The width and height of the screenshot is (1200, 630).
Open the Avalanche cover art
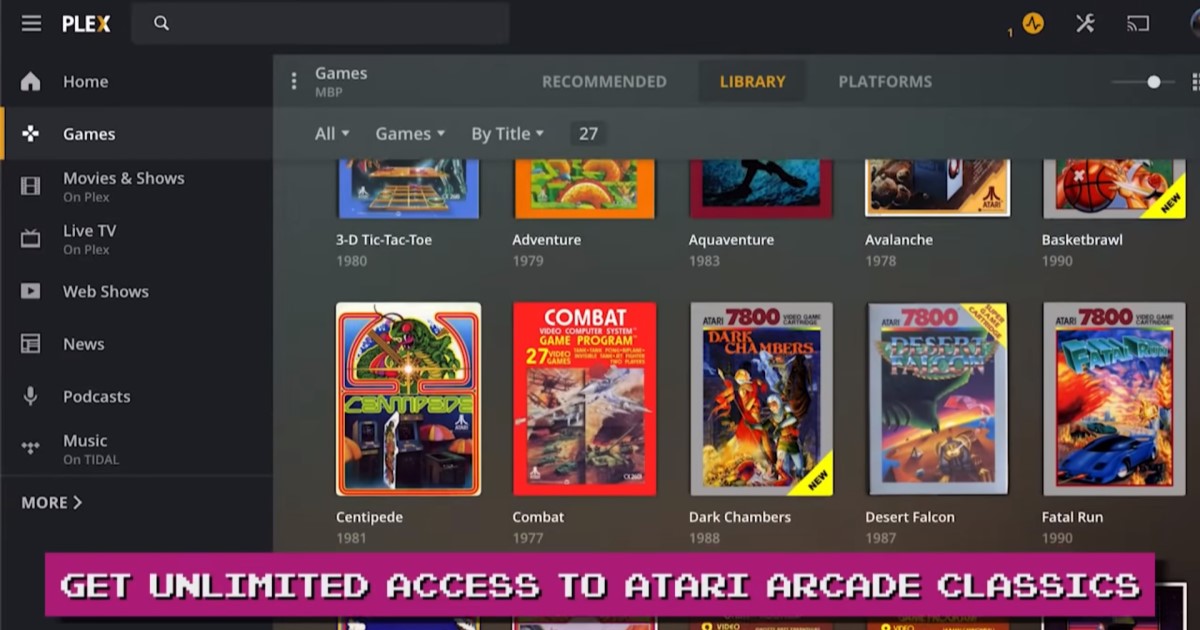click(x=938, y=188)
